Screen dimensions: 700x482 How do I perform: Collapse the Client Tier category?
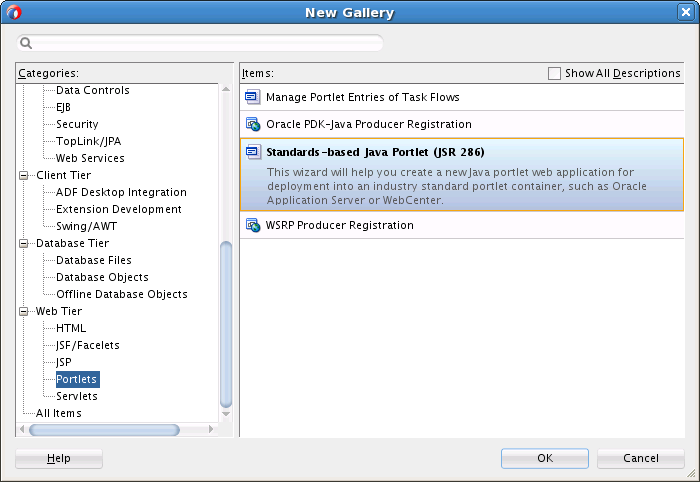click(25, 175)
